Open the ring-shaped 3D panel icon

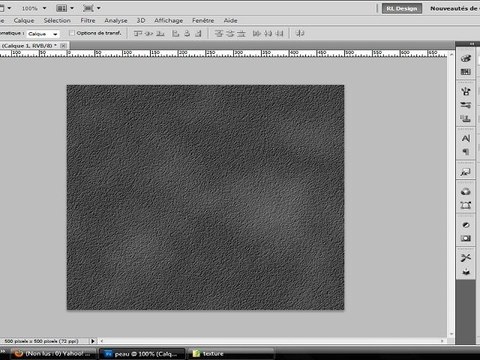[x=466, y=192]
